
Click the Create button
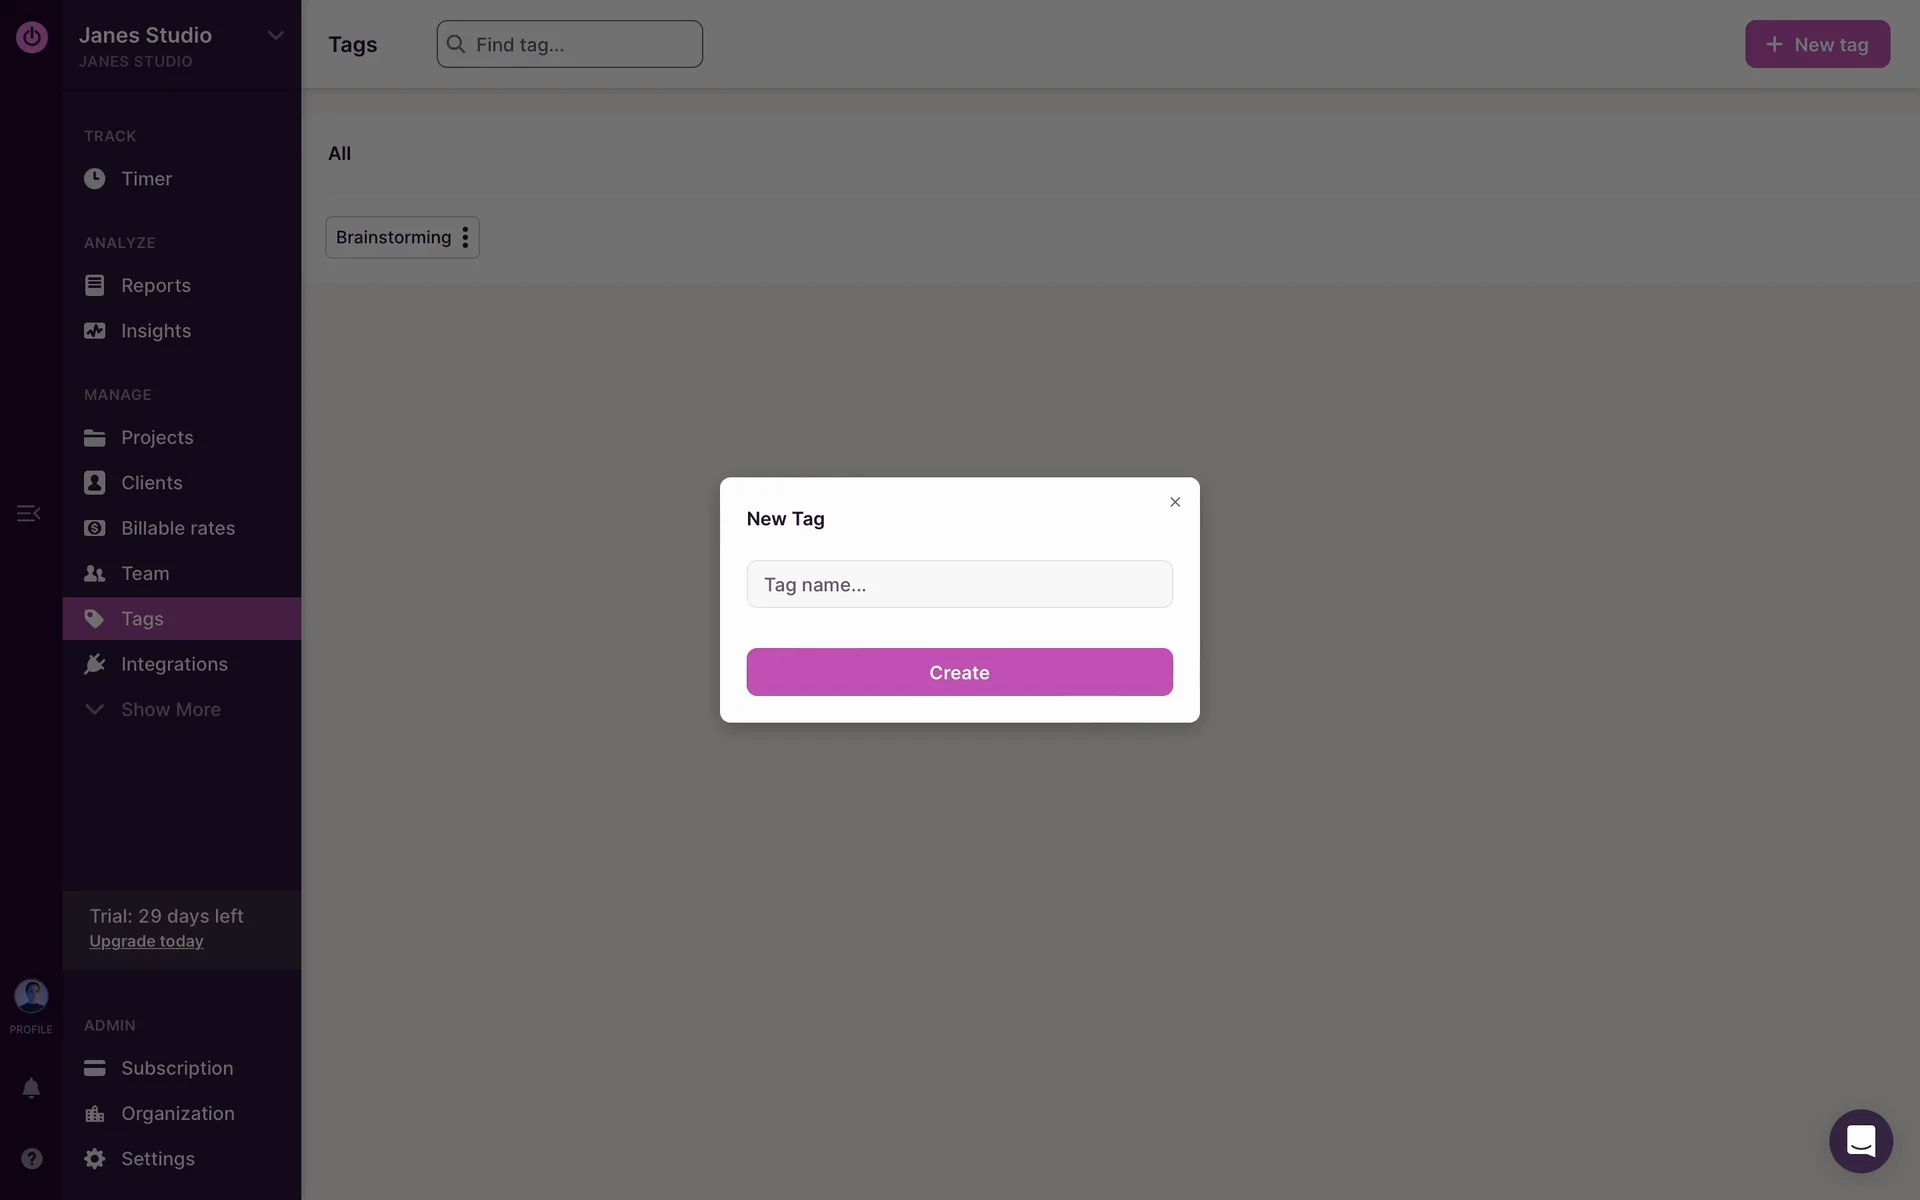click(959, 672)
